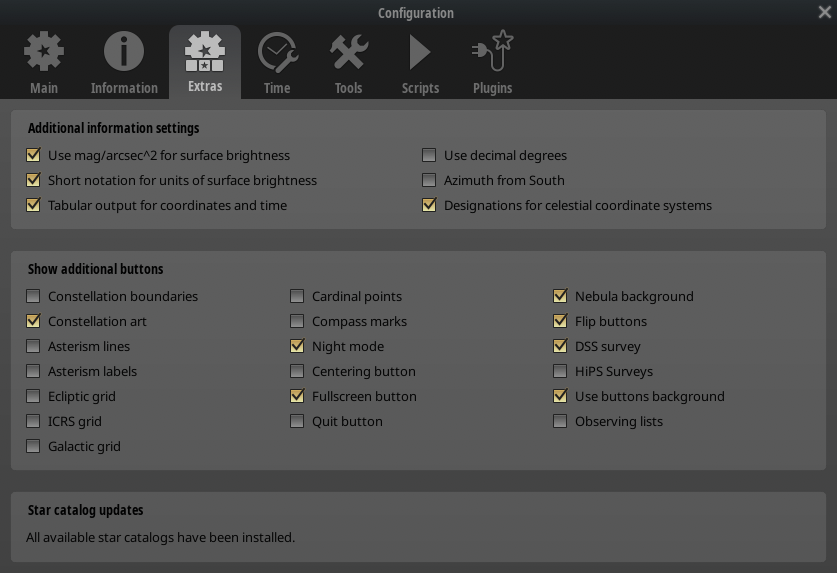Open the Tools wrench-screwdriver icon
The width and height of the screenshot is (837, 573).
tap(348, 52)
